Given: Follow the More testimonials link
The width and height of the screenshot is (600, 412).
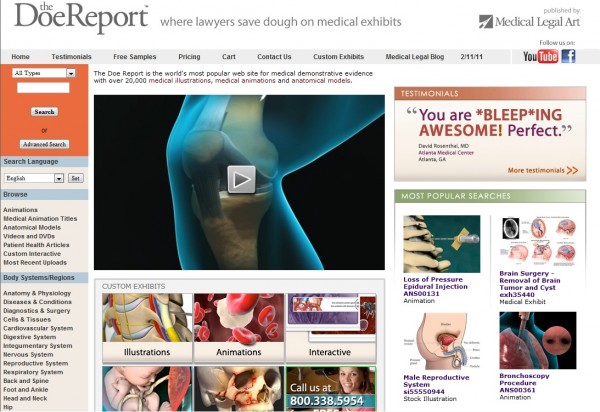Looking at the screenshot, I should 543,170.
